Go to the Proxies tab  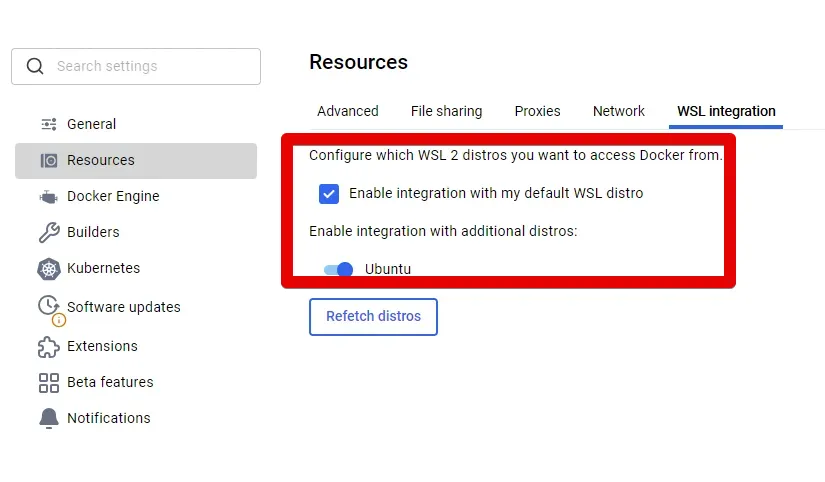click(x=537, y=111)
